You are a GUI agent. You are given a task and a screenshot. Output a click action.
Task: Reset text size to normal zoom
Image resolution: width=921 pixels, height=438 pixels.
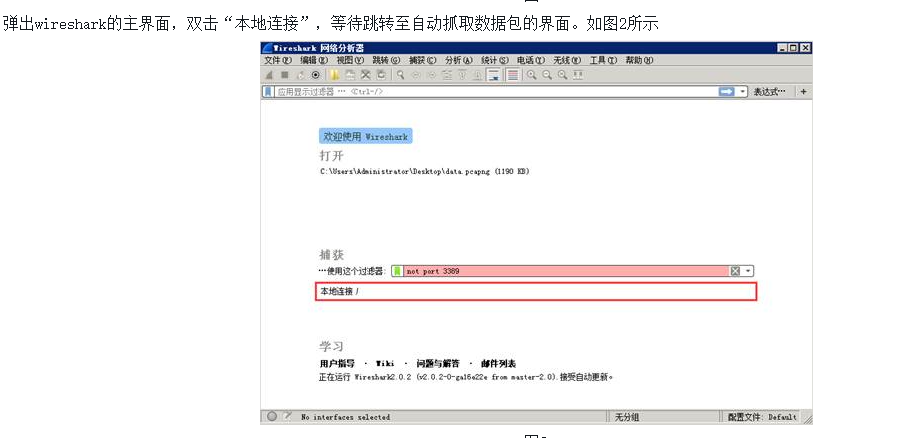pyautogui.click(x=563, y=75)
